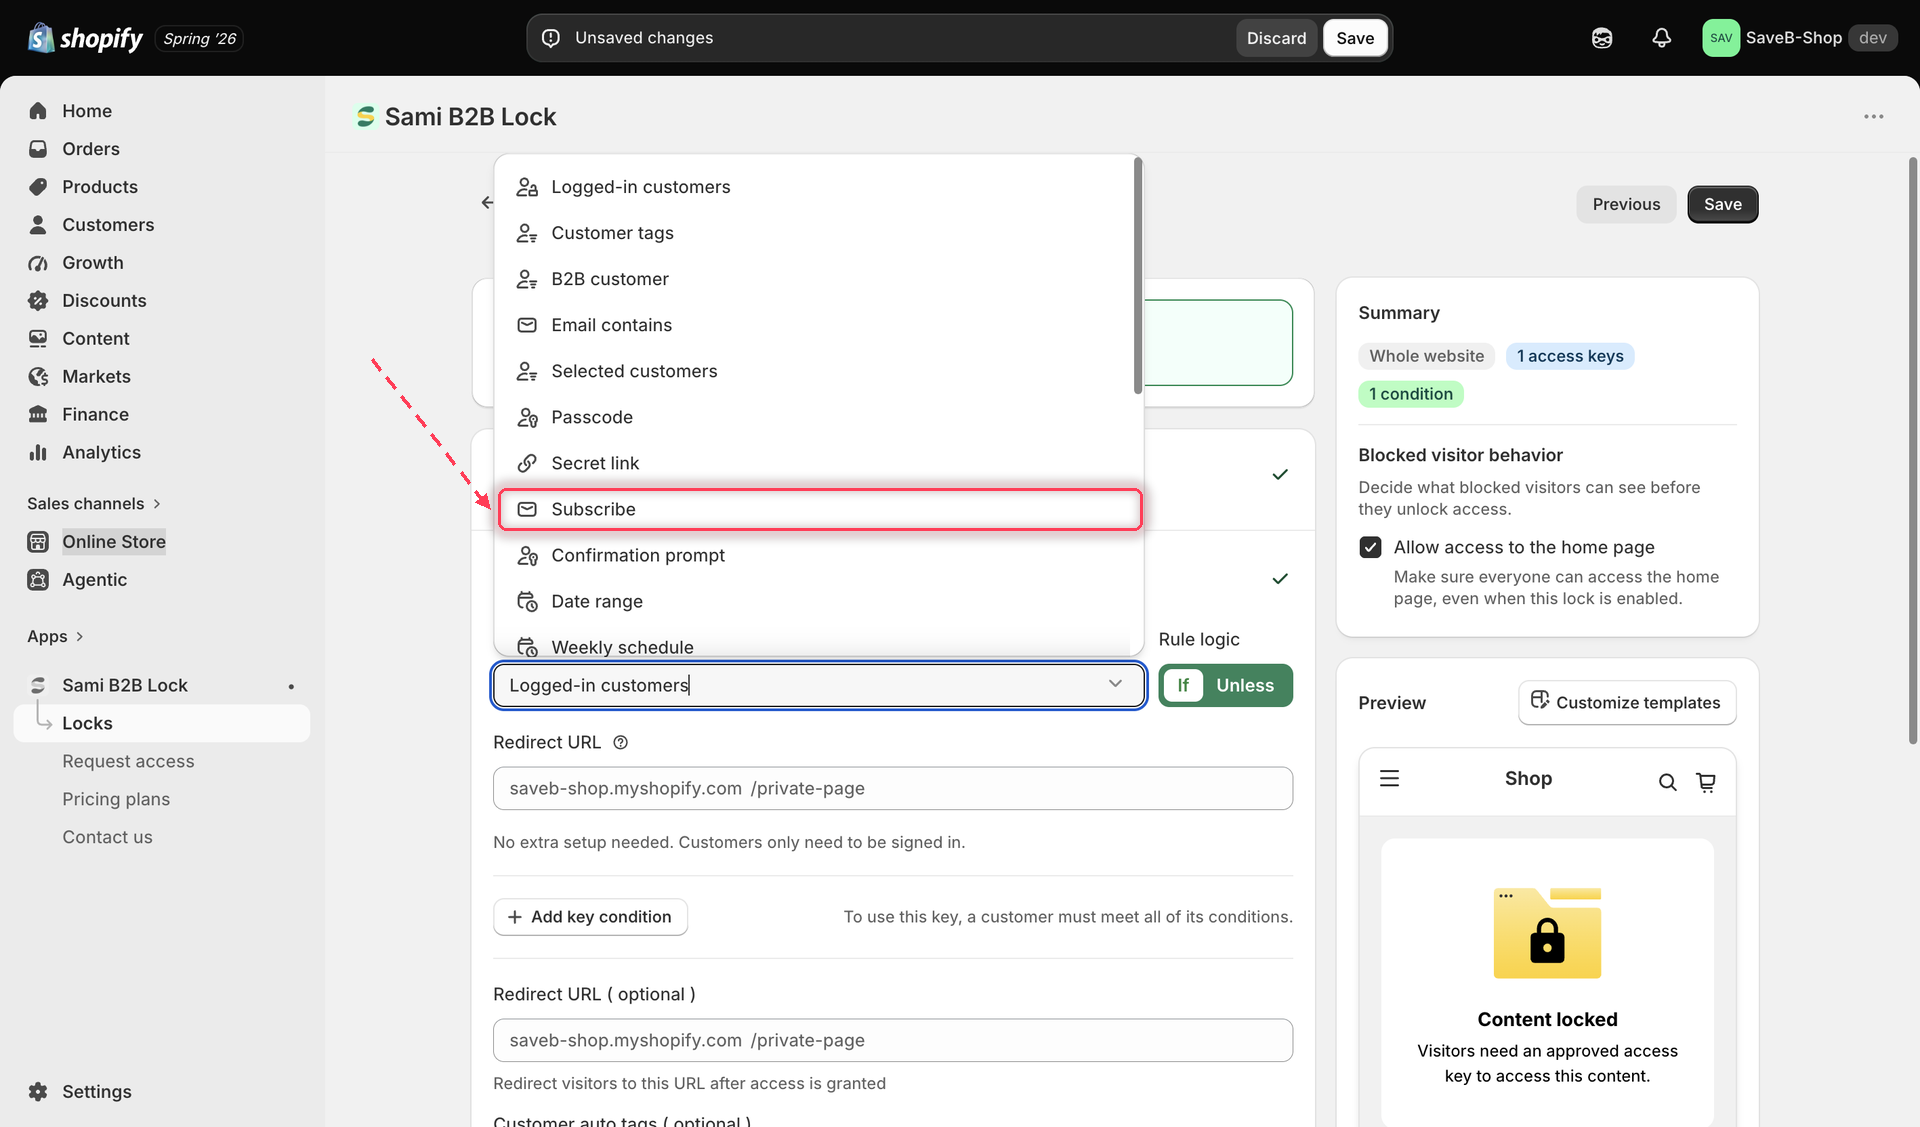1920x1127 pixels.
Task: Choose Email contains from the condition list
Action: click(819, 325)
